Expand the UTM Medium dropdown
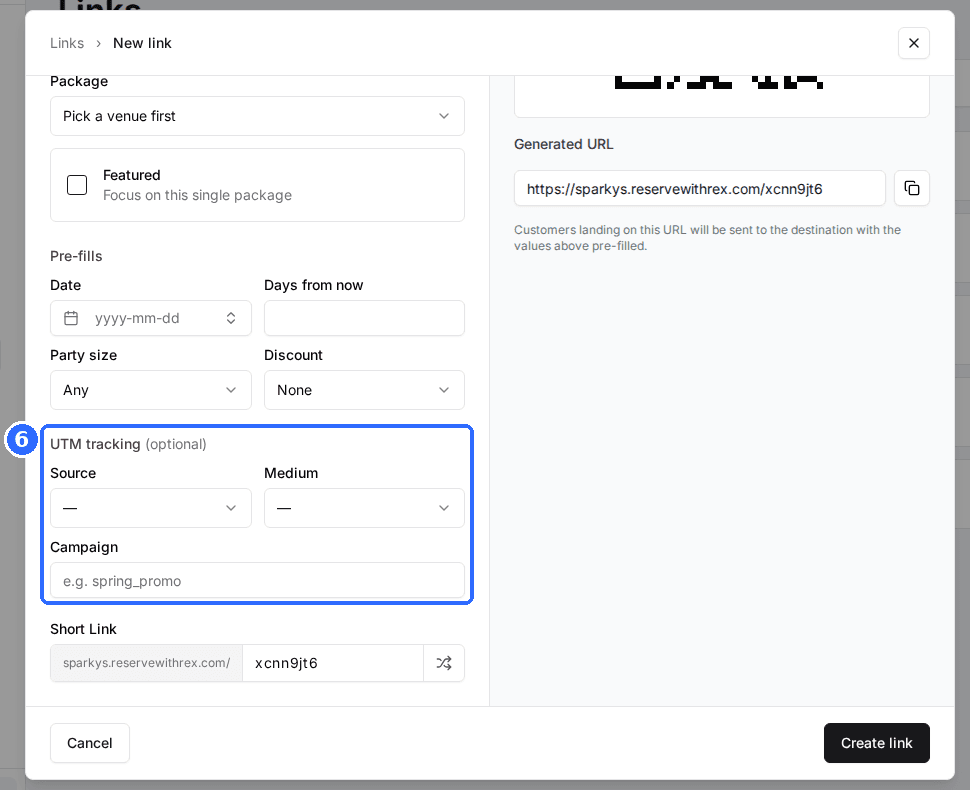970x790 pixels. point(364,508)
